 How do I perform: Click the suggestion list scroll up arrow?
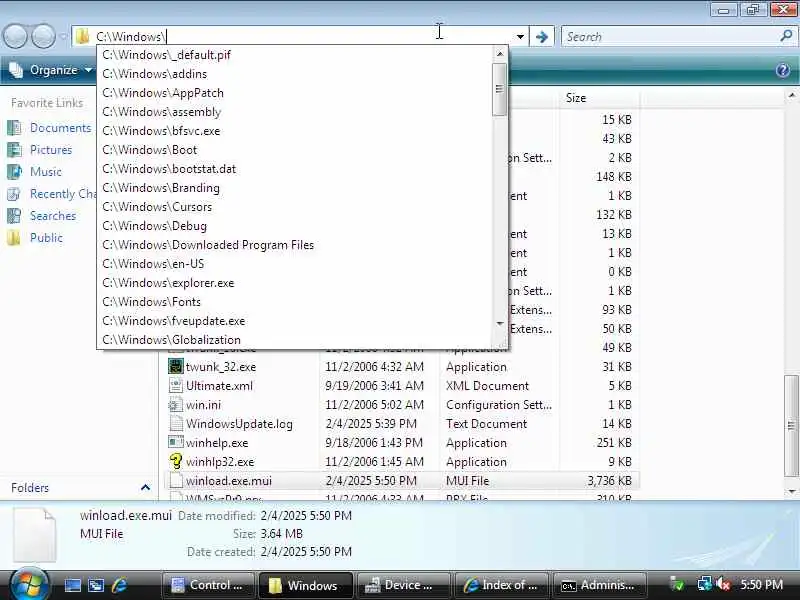coord(500,54)
